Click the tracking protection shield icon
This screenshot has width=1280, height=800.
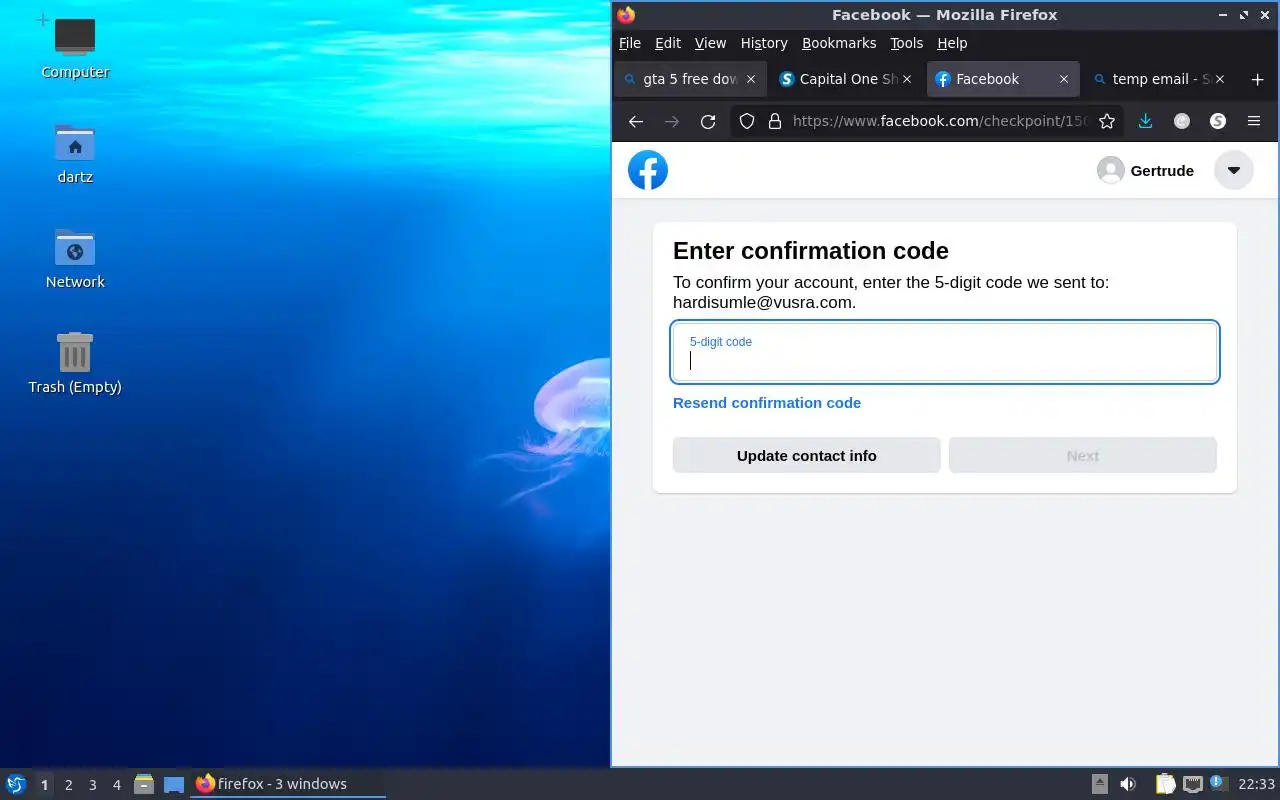click(746, 121)
